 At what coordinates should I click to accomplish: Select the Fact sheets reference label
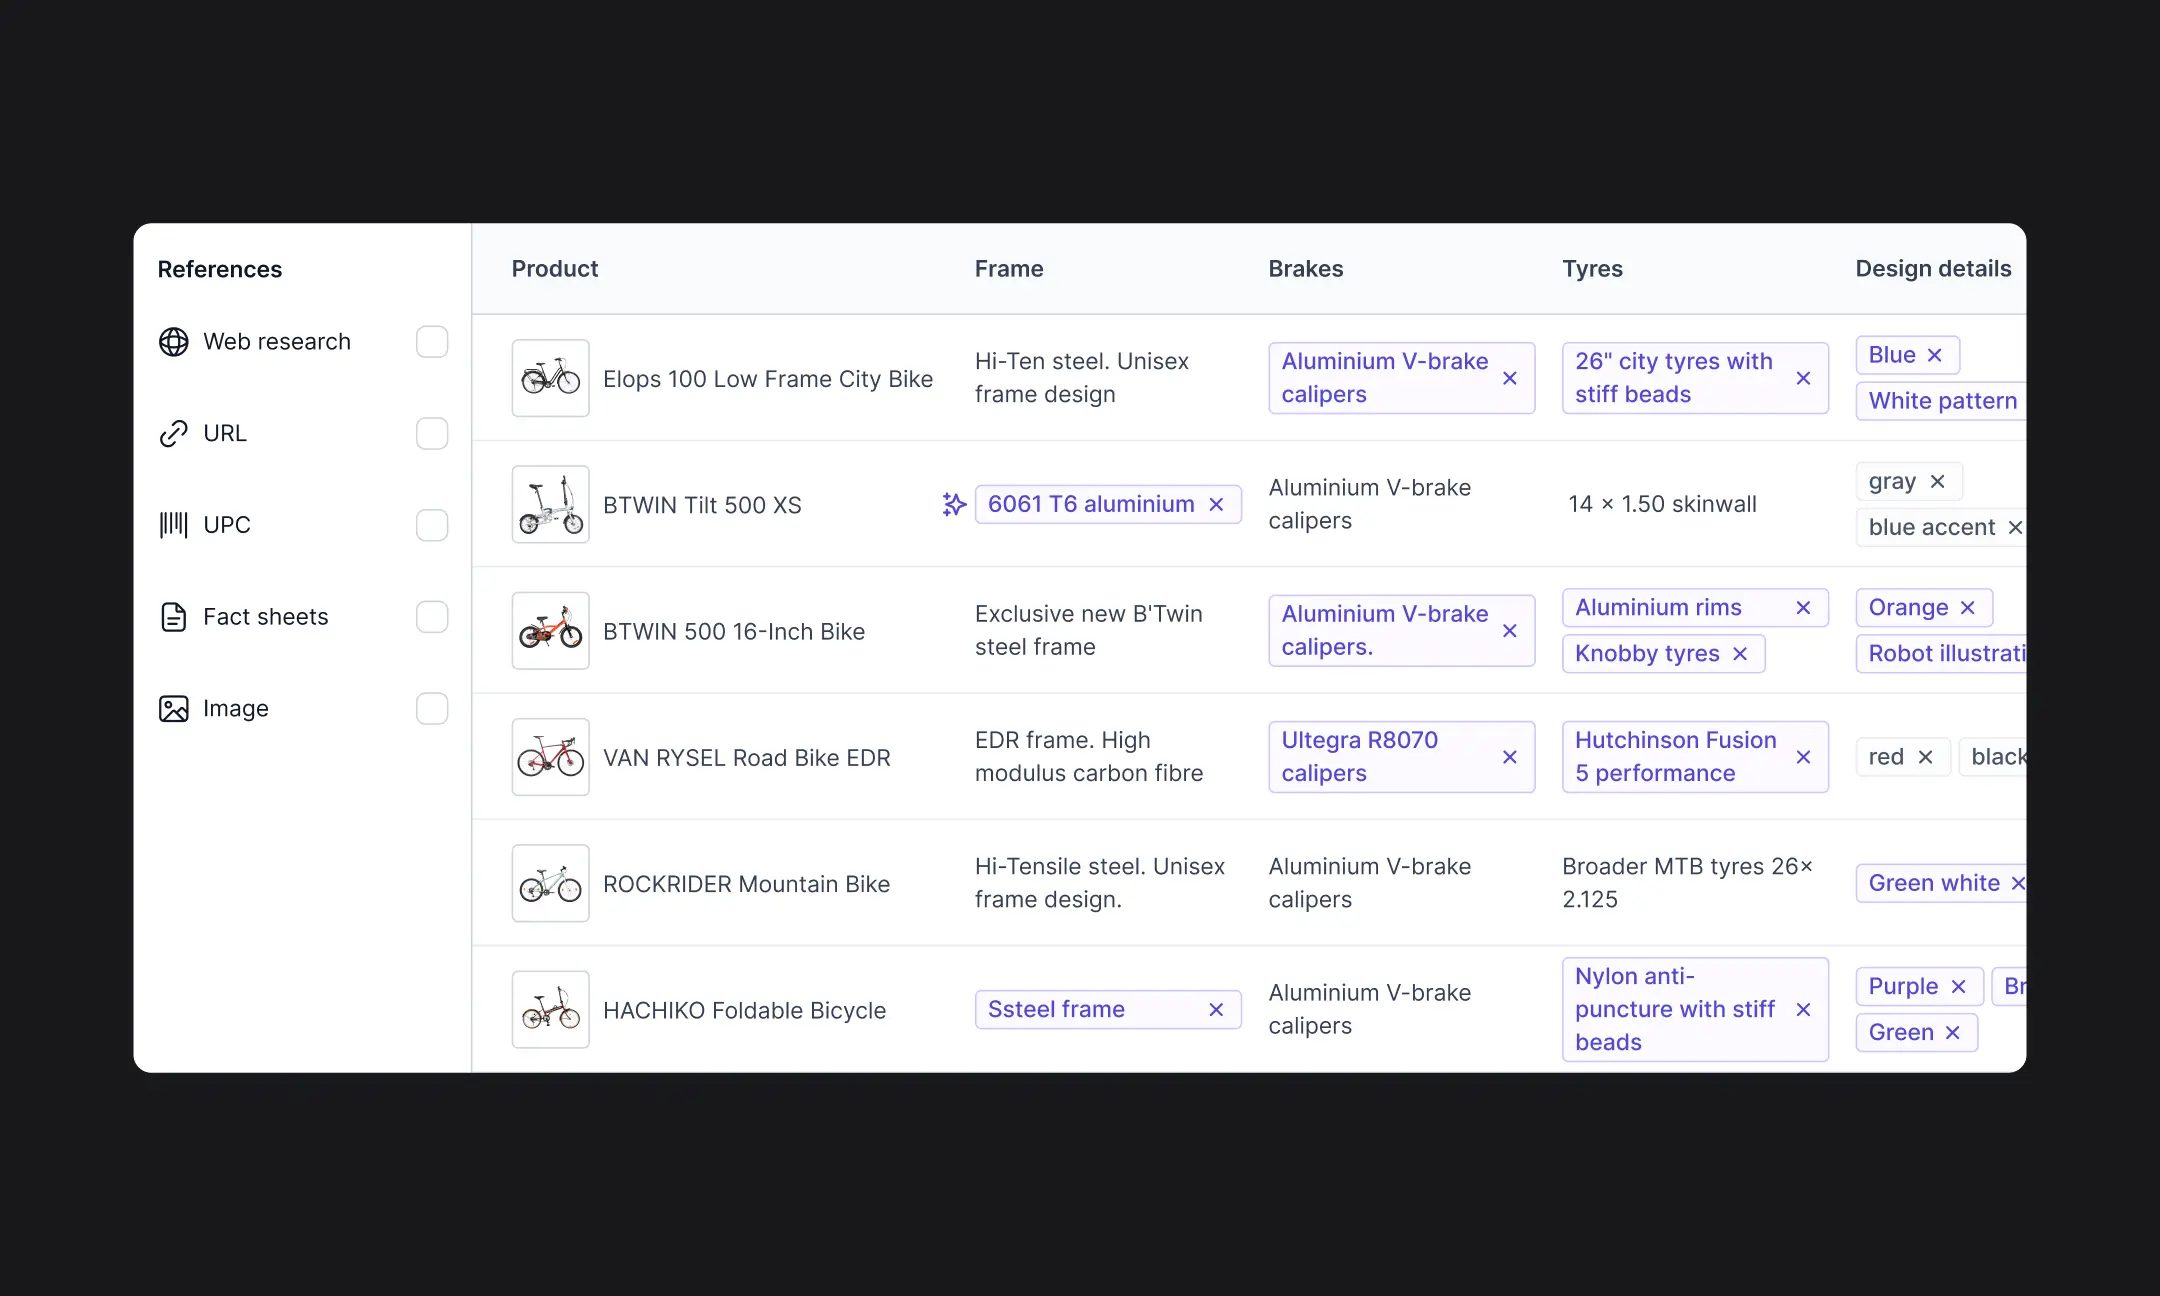point(266,617)
